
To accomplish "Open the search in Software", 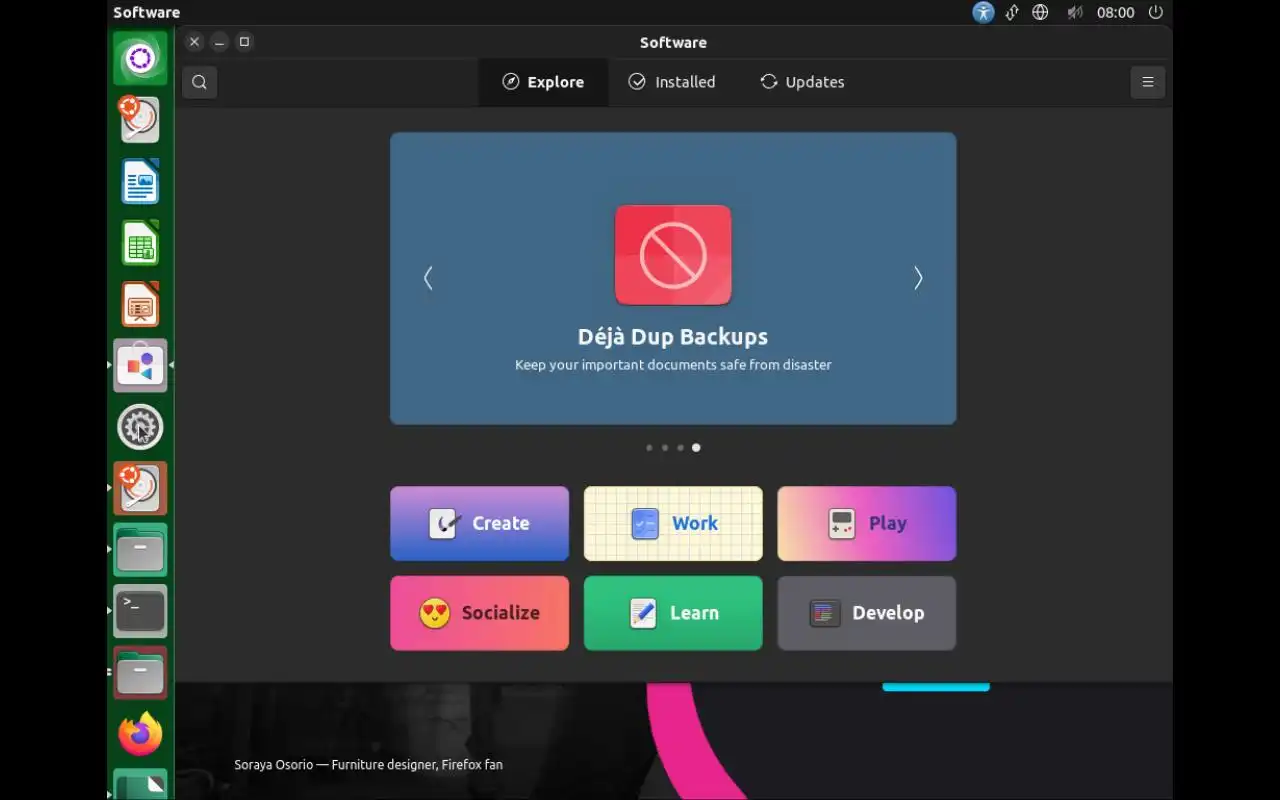I will tap(199, 82).
